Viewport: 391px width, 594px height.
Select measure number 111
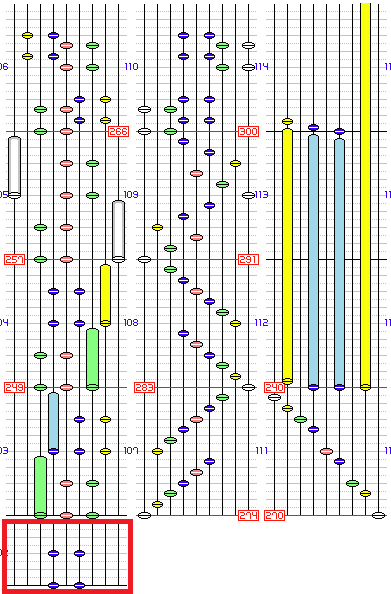[262, 451]
